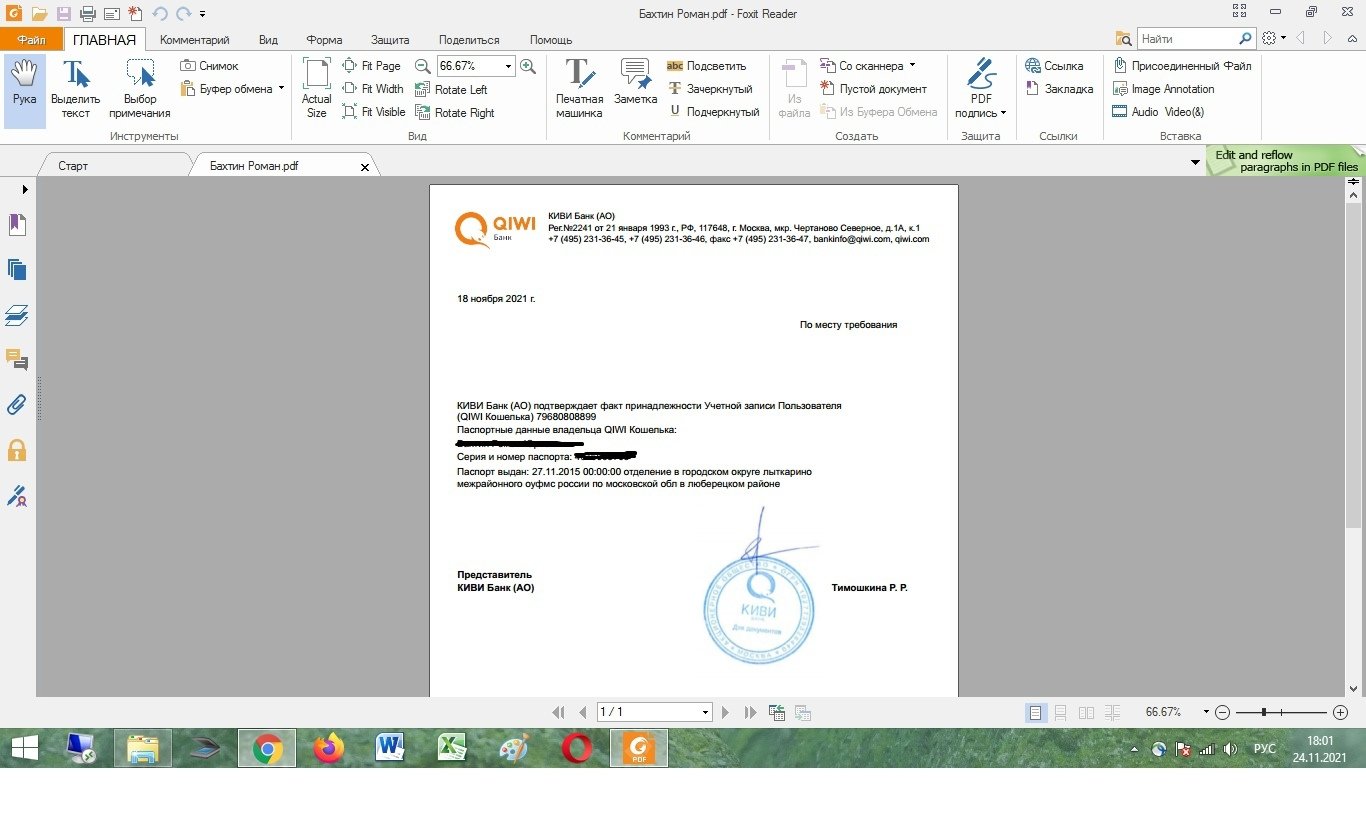
Task: Click the Actual Size view icon
Action: point(316,88)
